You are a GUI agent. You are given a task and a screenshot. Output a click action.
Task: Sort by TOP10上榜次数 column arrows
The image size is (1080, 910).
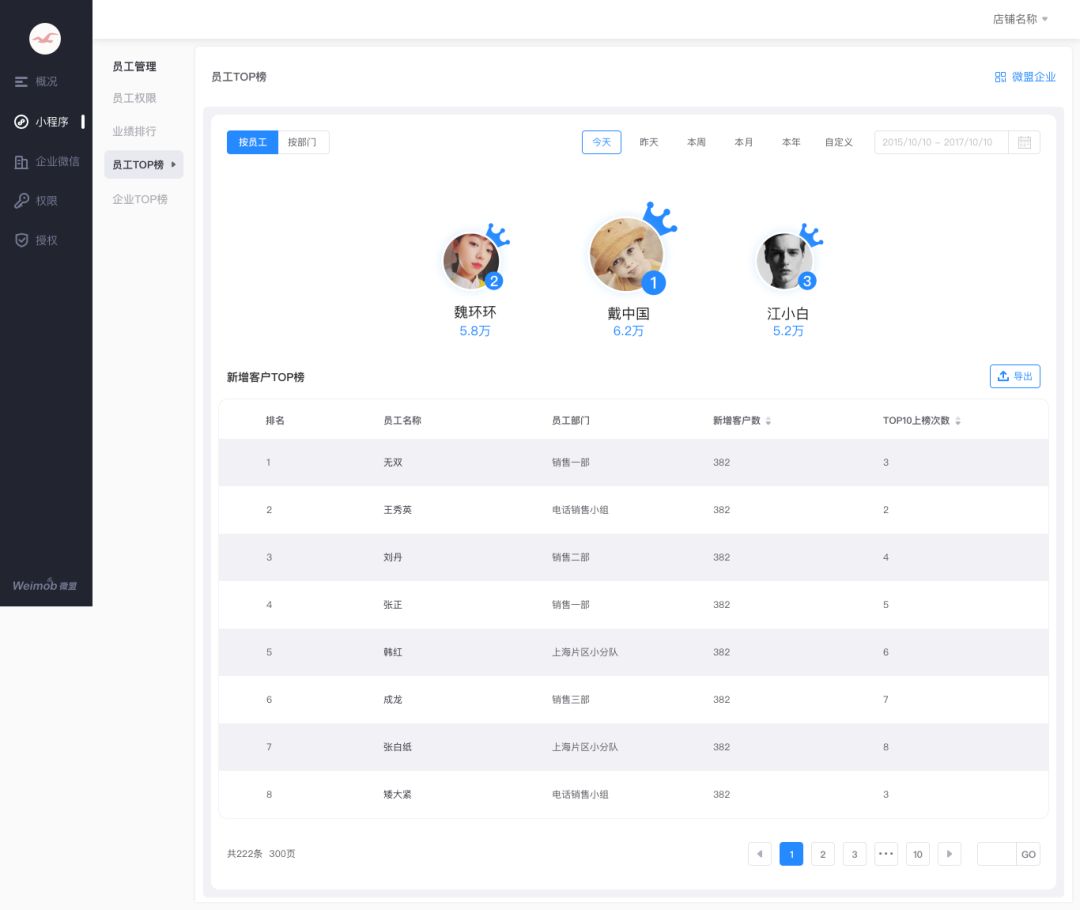[x=957, y=421]
